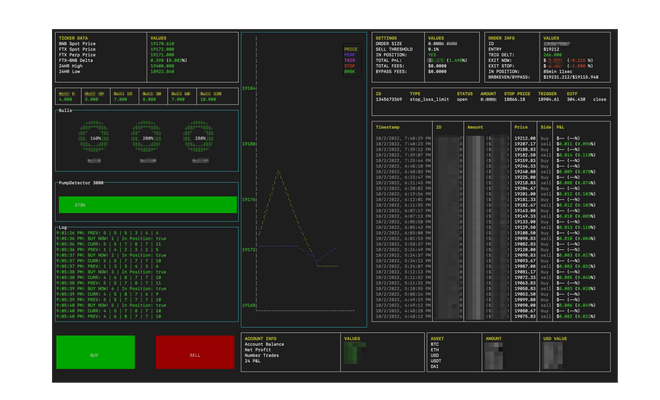Click FTX spot value 19172.000
This screenshot has width=660, height=400.
pyautogui.click(x=162, y=49)
